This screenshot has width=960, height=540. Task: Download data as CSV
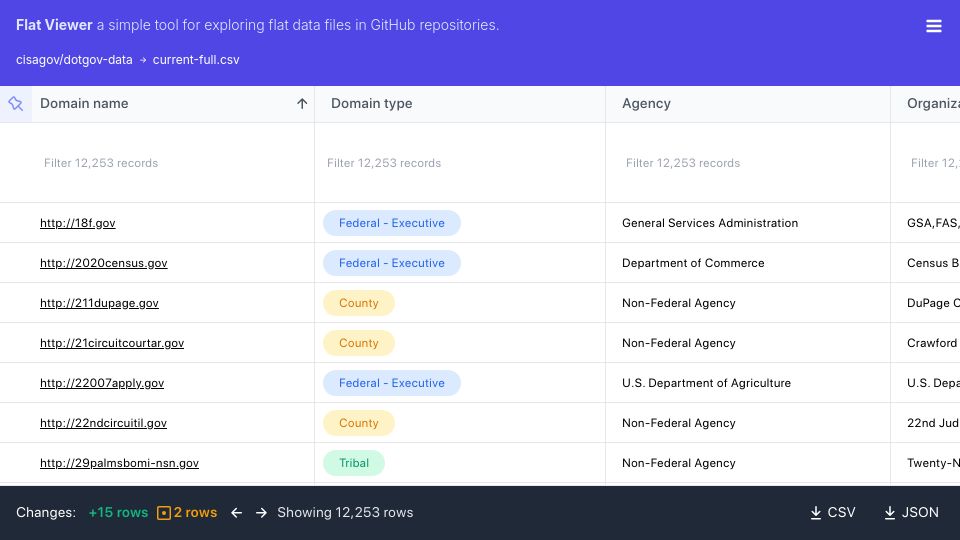pyautogui.click(x=833, y=512)
